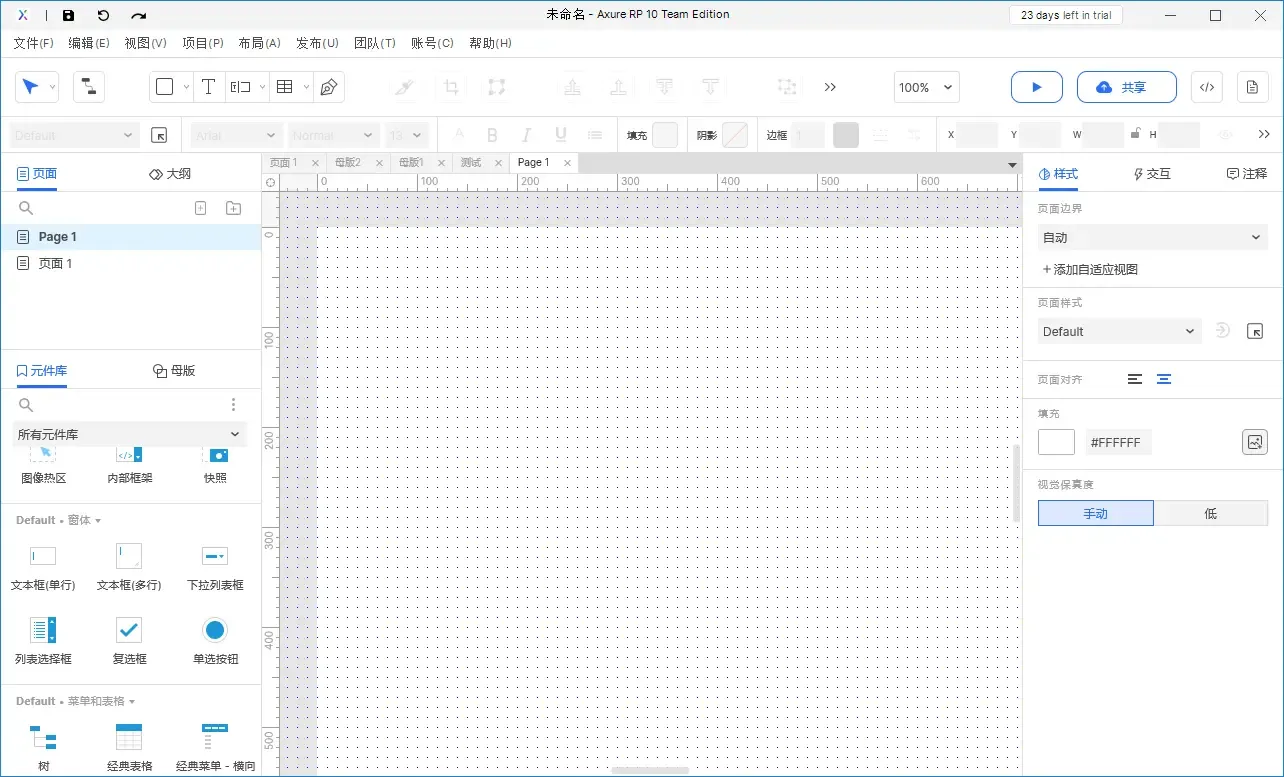This screenshot has height=777, width=1284.
Task: Open the zoom level dropdown
Action: click(925, 87)
